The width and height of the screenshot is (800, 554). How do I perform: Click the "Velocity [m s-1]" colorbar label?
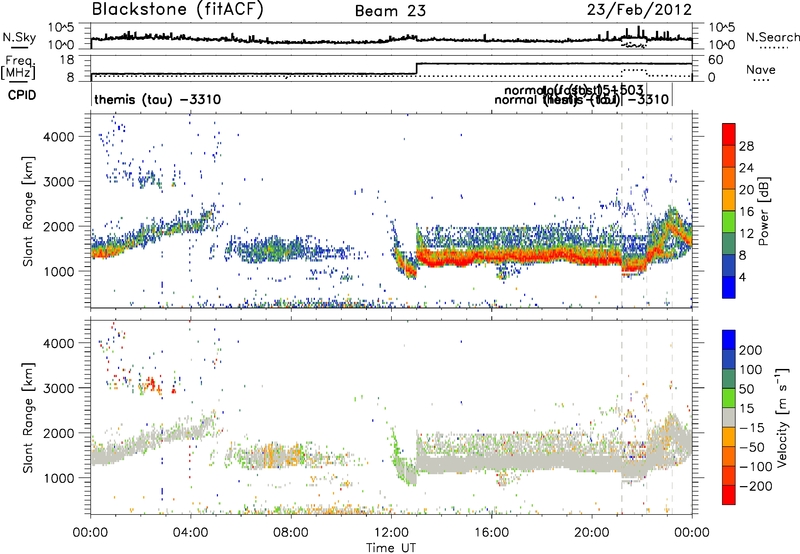[782, 417]
